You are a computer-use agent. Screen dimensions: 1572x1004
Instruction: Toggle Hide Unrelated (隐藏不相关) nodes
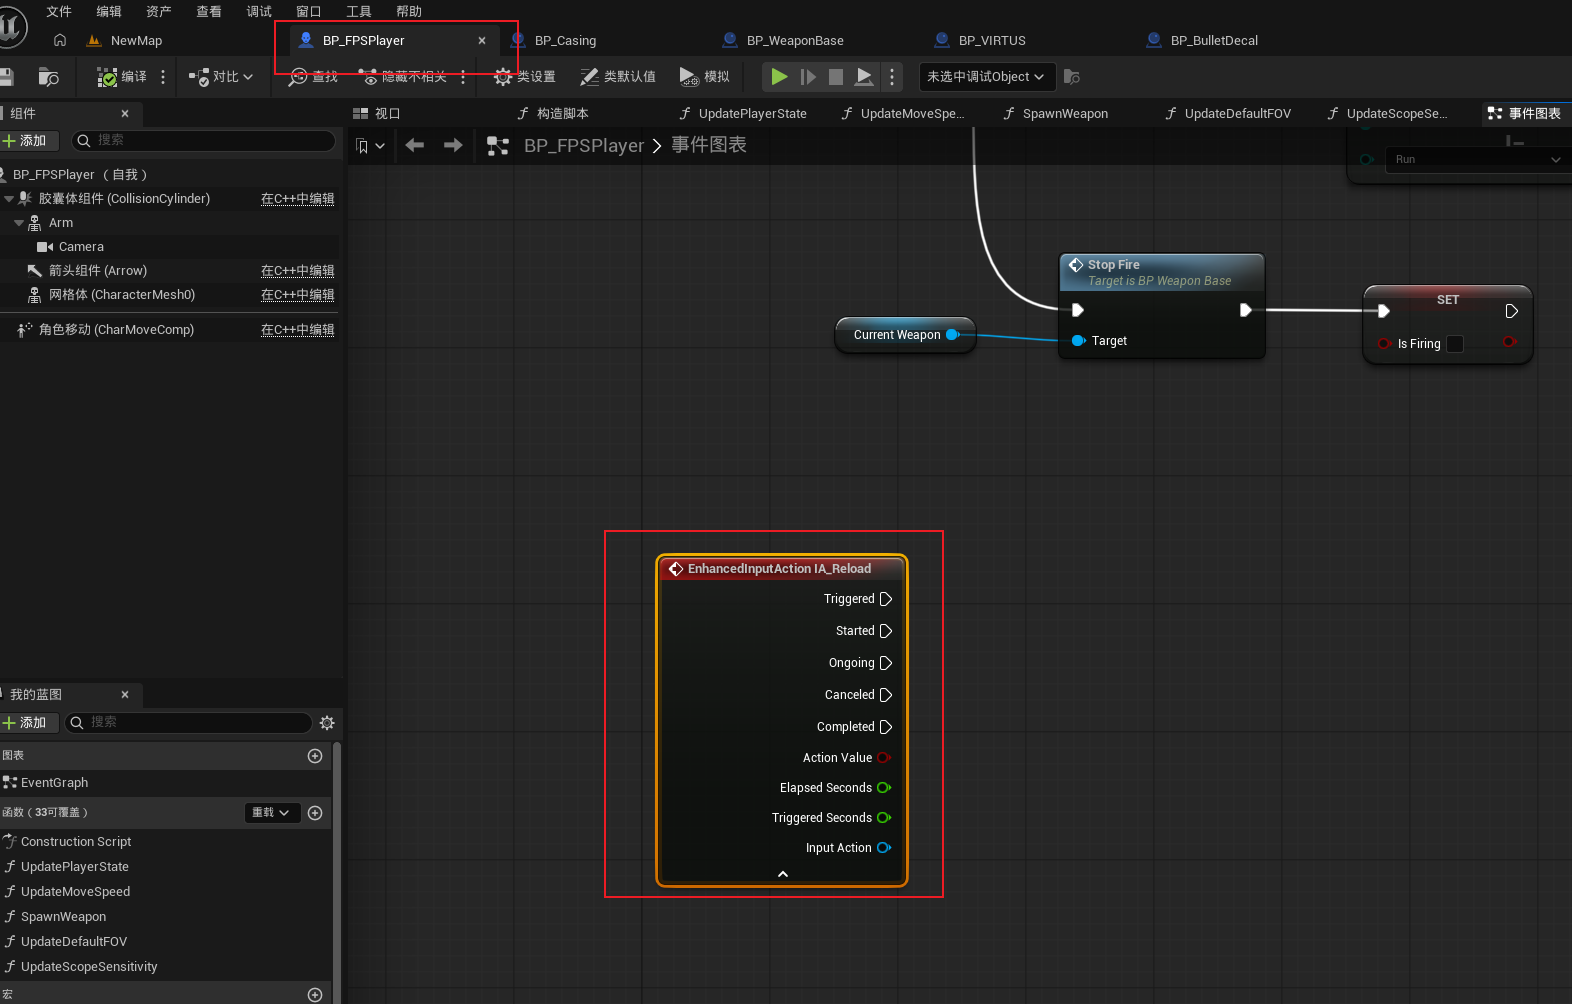point(403,77)
